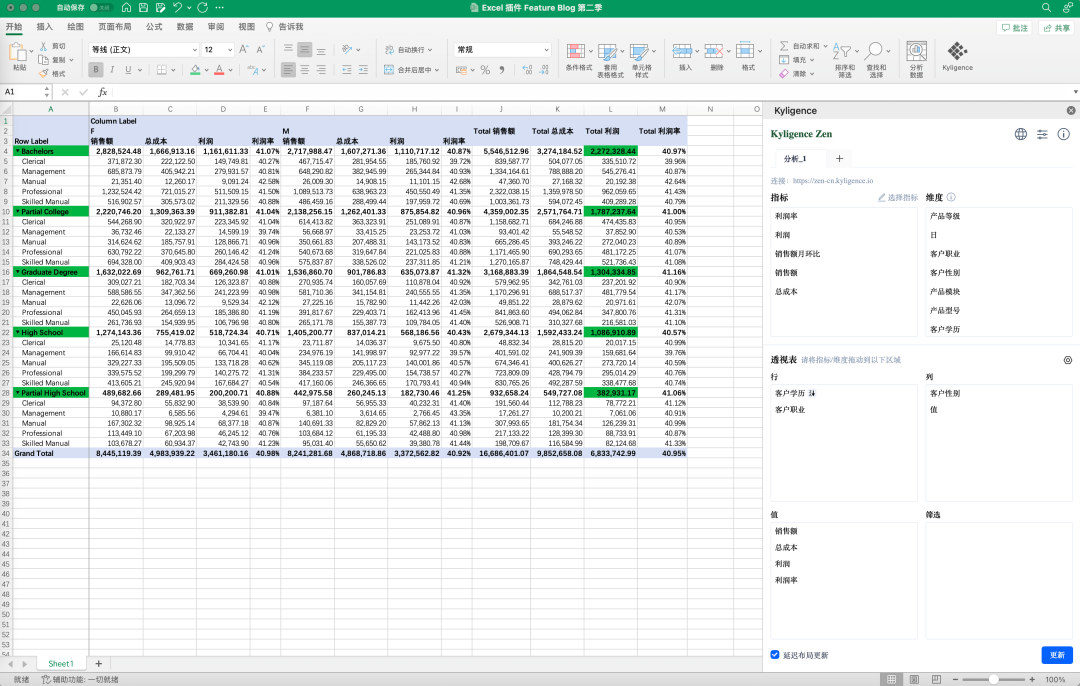Toggle middle vertical align button

(304, 50)
